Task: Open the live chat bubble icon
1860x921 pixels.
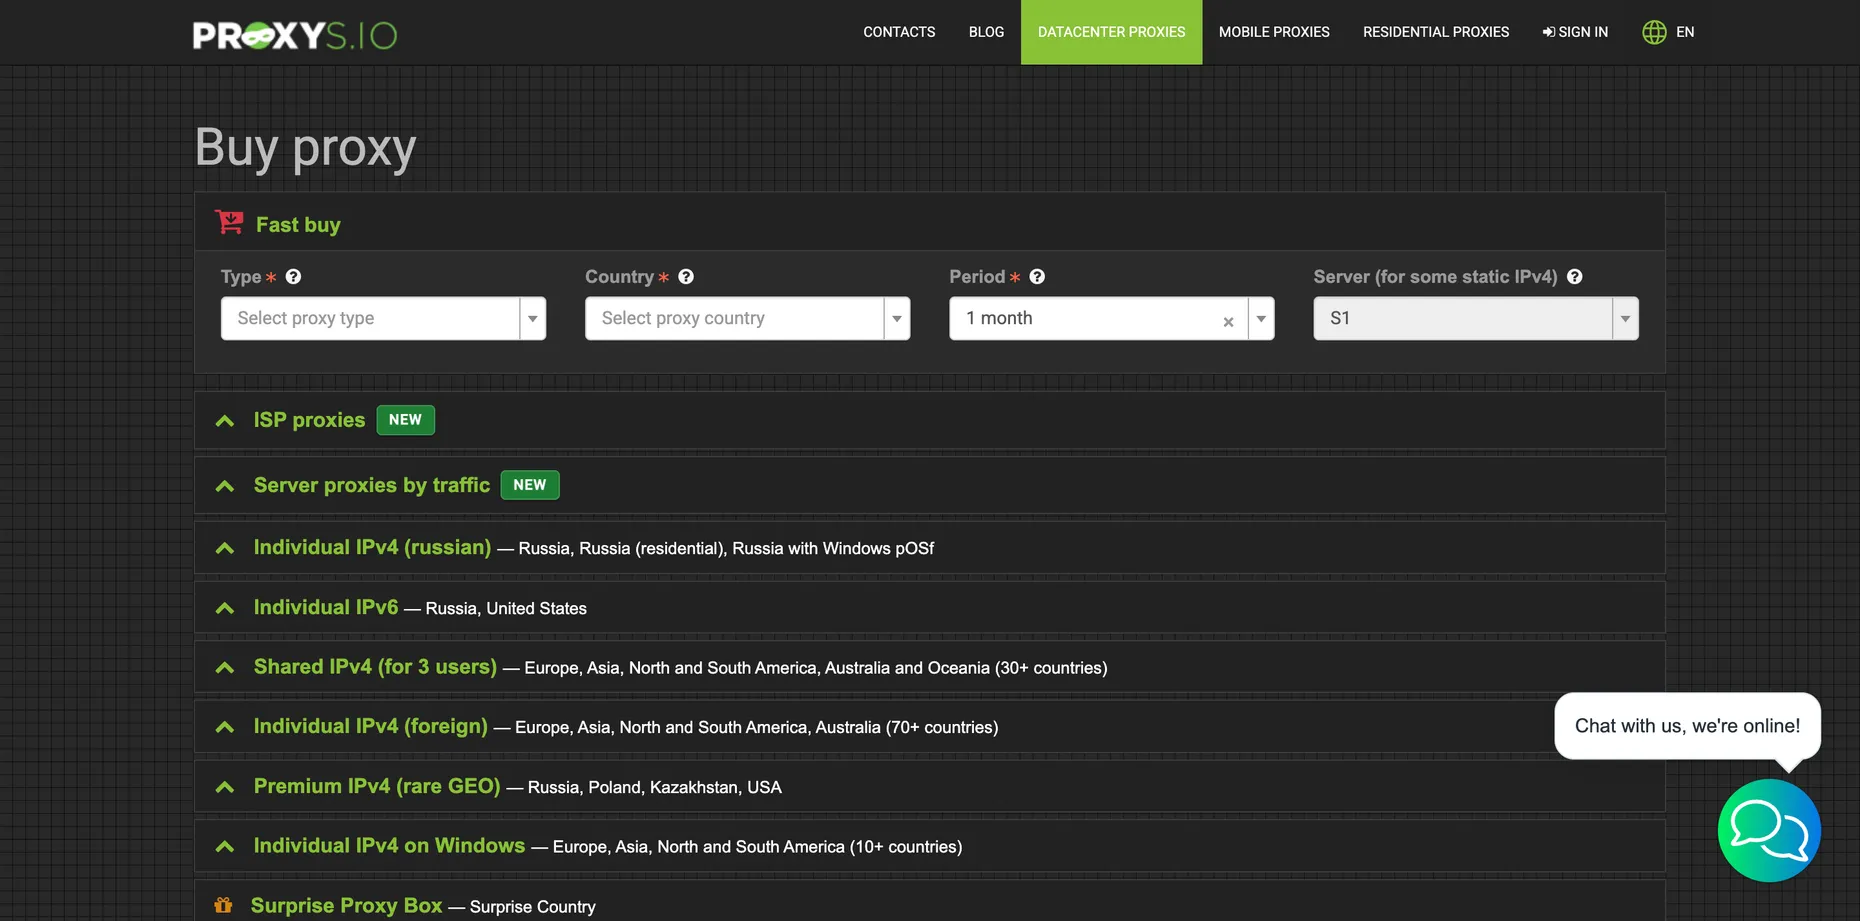Action: click(x=1769, y=830)
